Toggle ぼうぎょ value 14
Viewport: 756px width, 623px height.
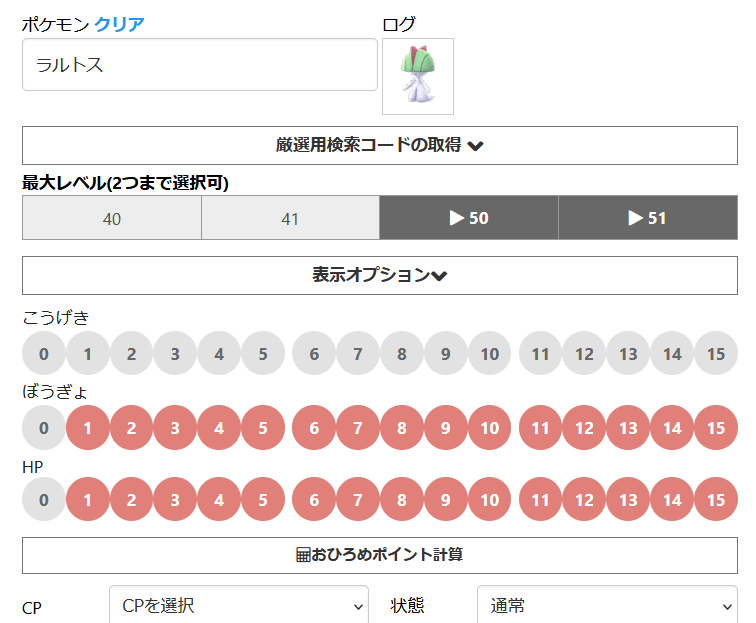point(672,427)
